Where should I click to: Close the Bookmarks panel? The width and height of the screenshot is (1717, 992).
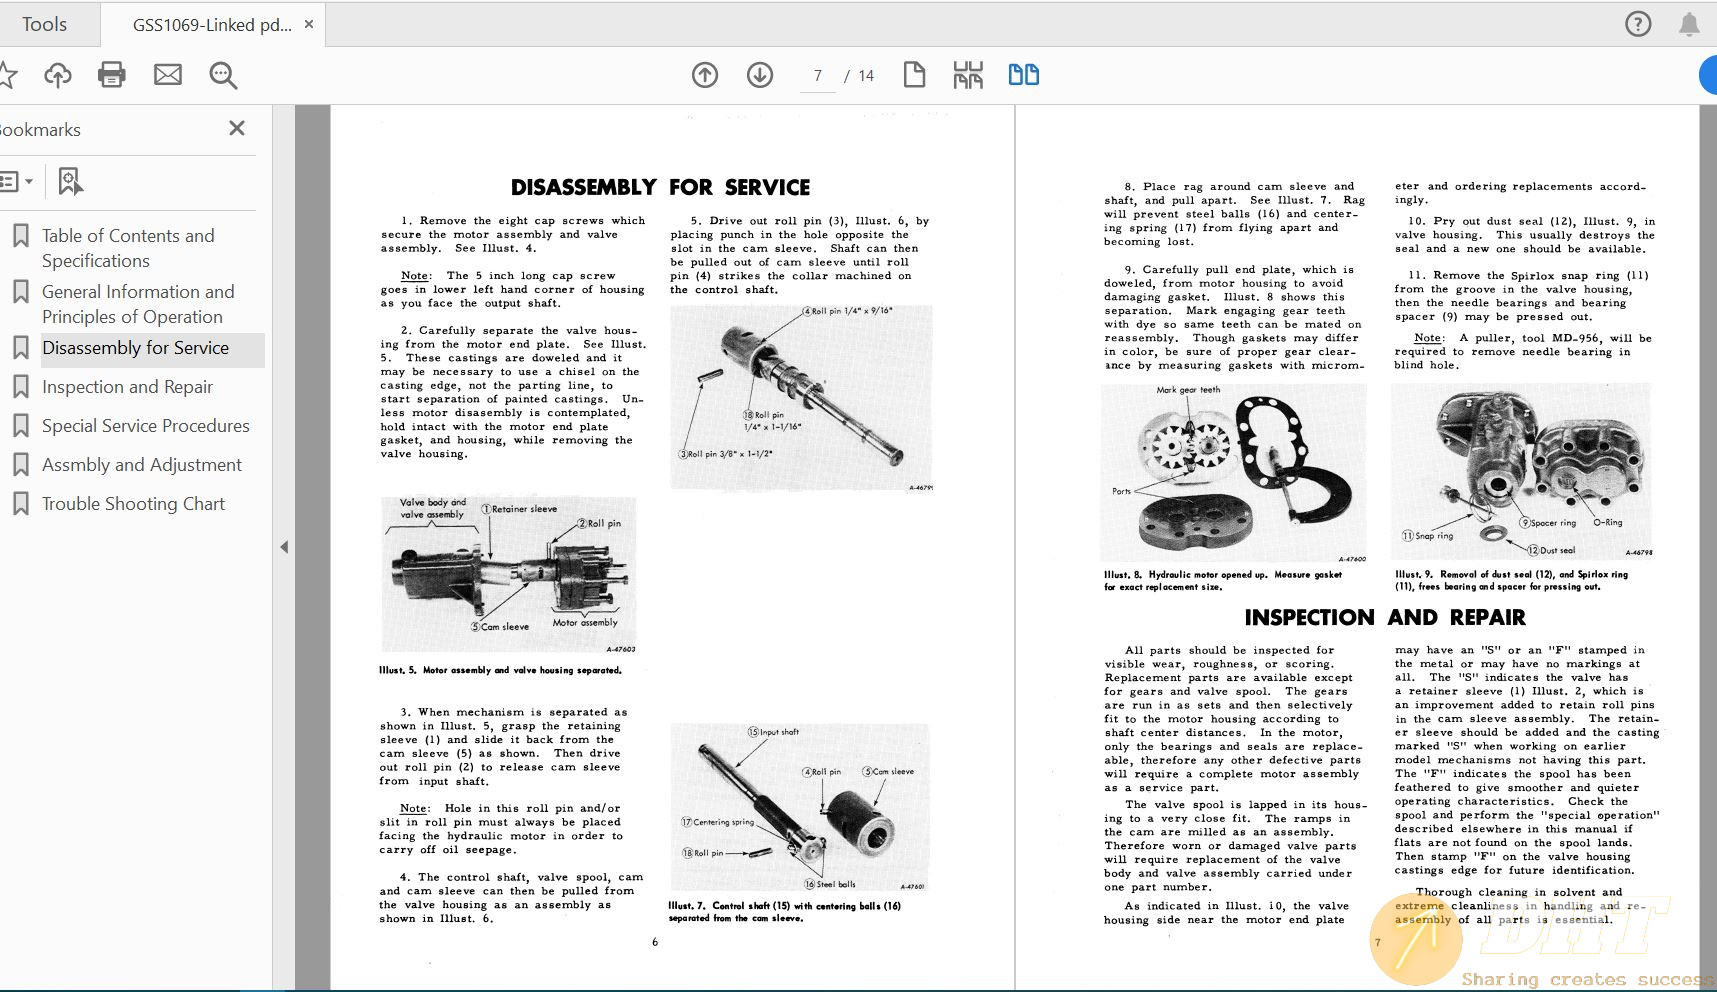[237, 128]
